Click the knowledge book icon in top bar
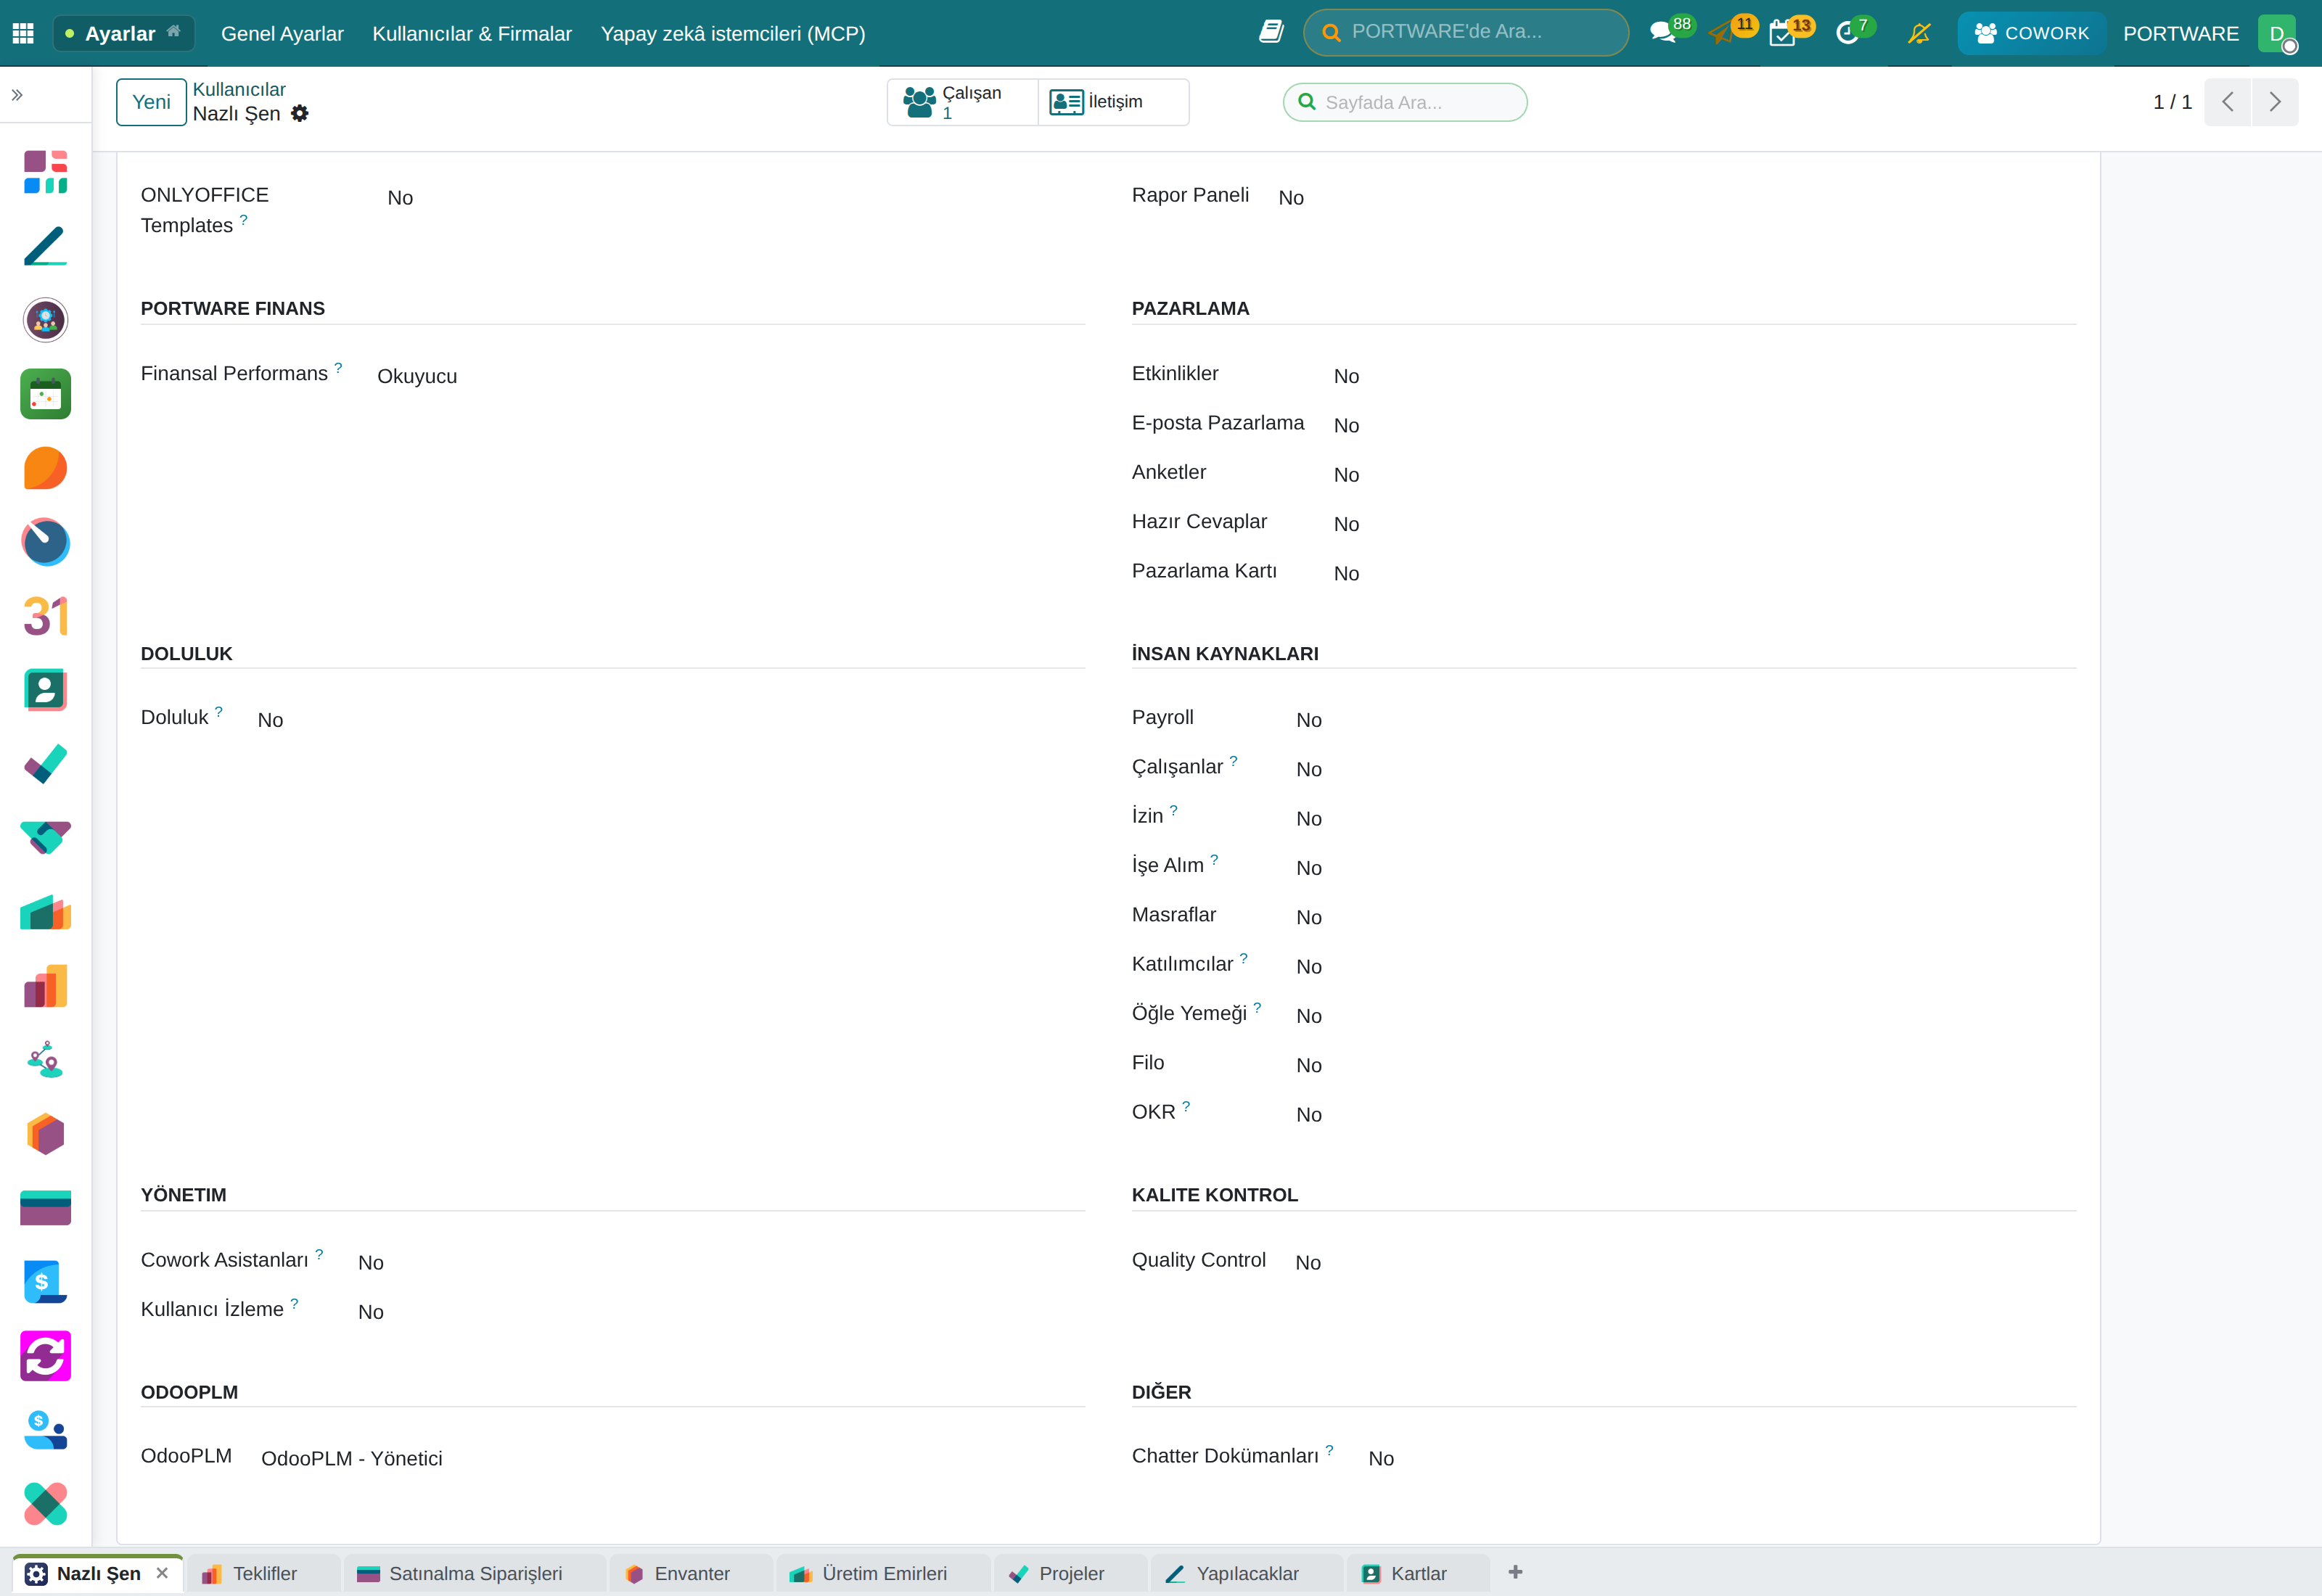 click(1271, 32)
